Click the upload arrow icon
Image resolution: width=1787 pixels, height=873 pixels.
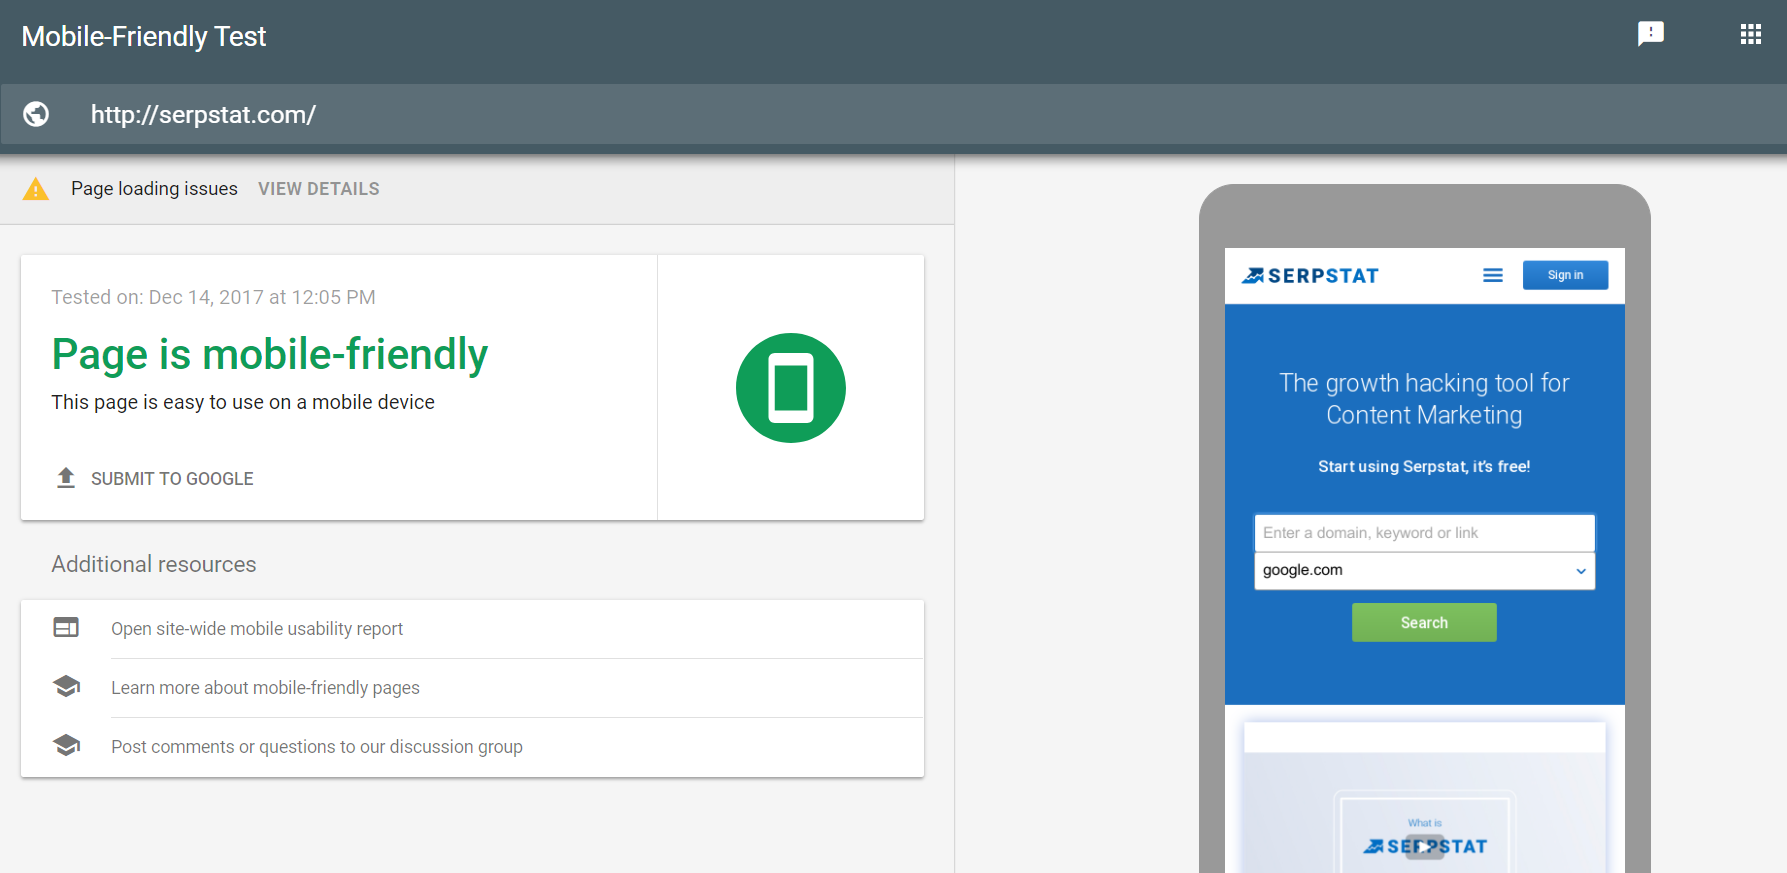point(66,478)
